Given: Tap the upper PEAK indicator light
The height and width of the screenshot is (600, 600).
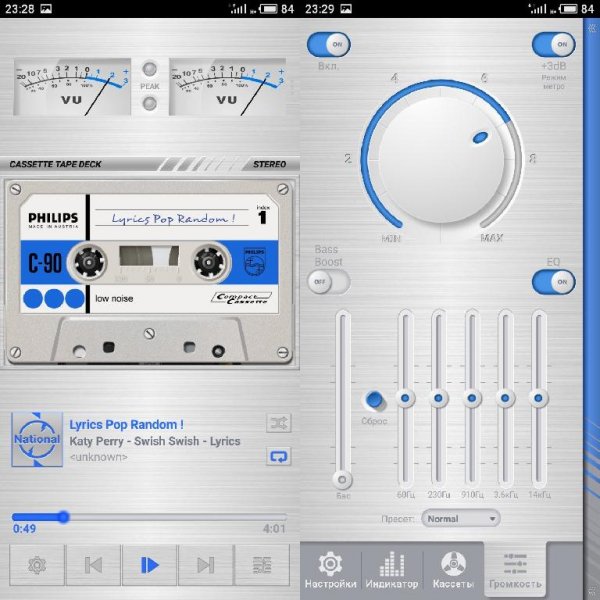Looking at the screenshot, I should [x=150, y=69].
